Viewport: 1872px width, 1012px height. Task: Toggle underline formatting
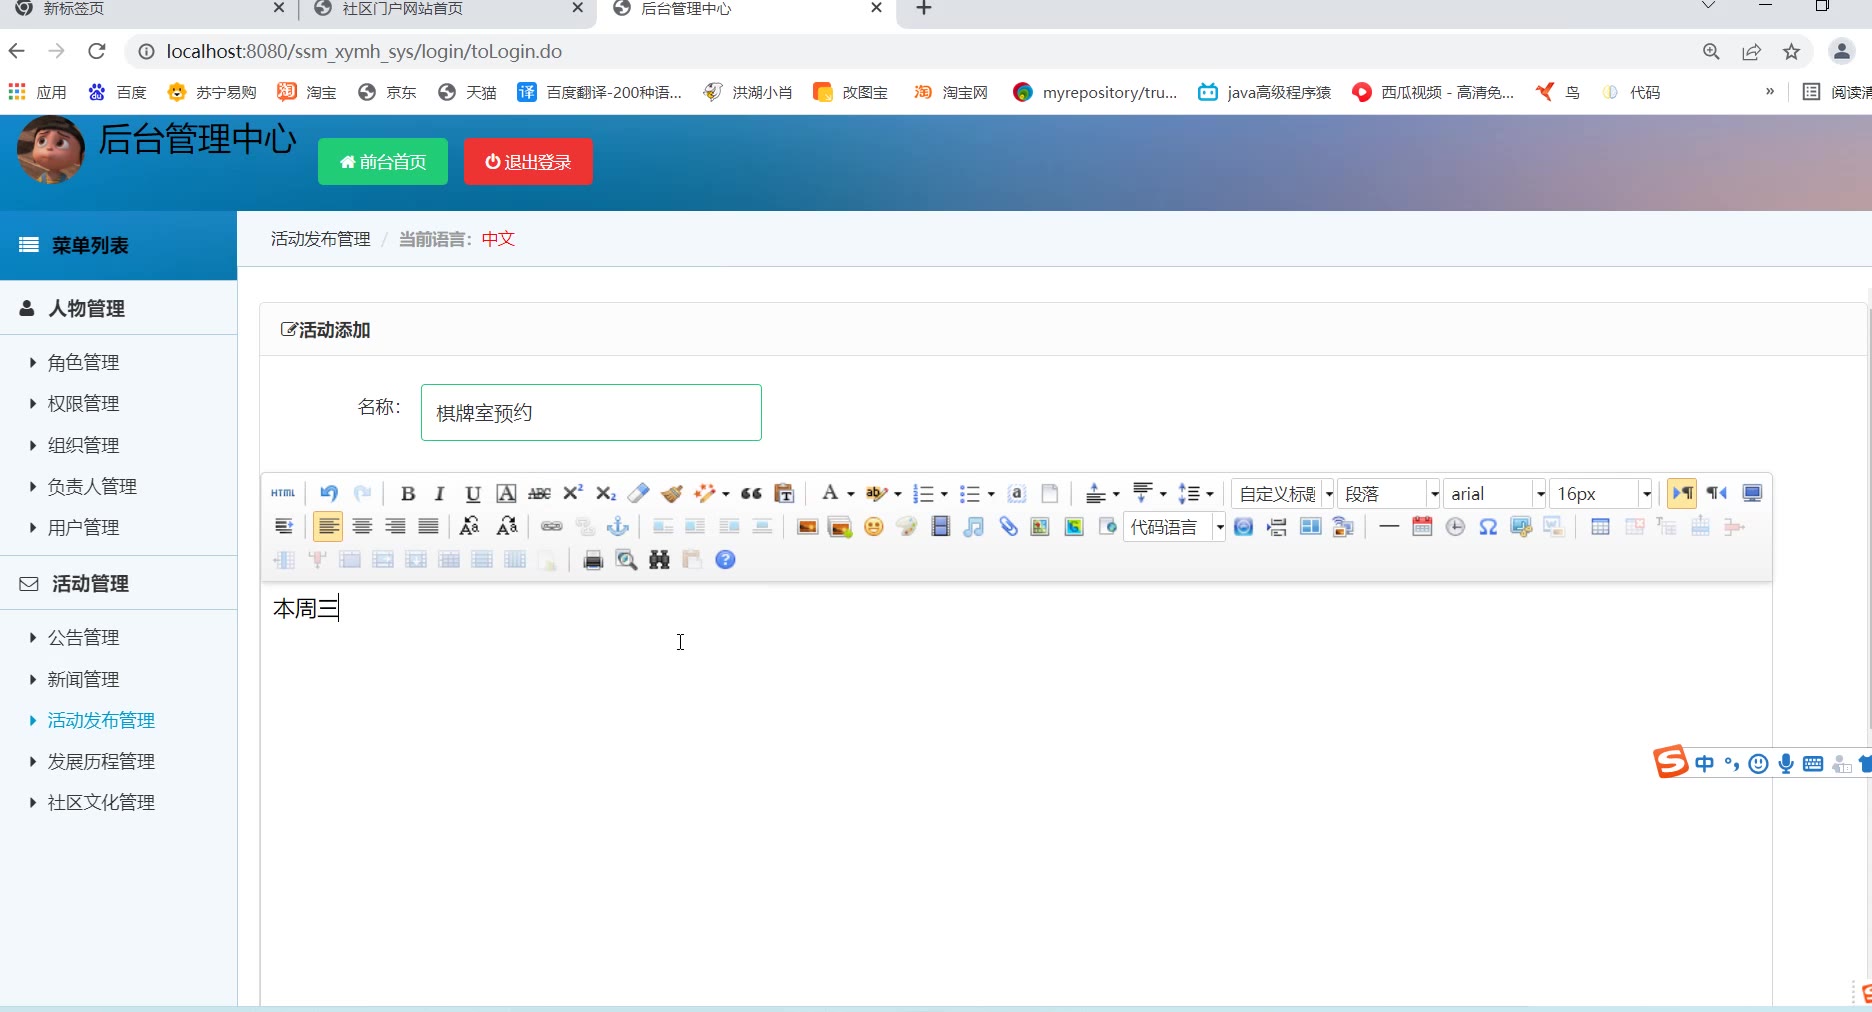(x=473, y=493)
